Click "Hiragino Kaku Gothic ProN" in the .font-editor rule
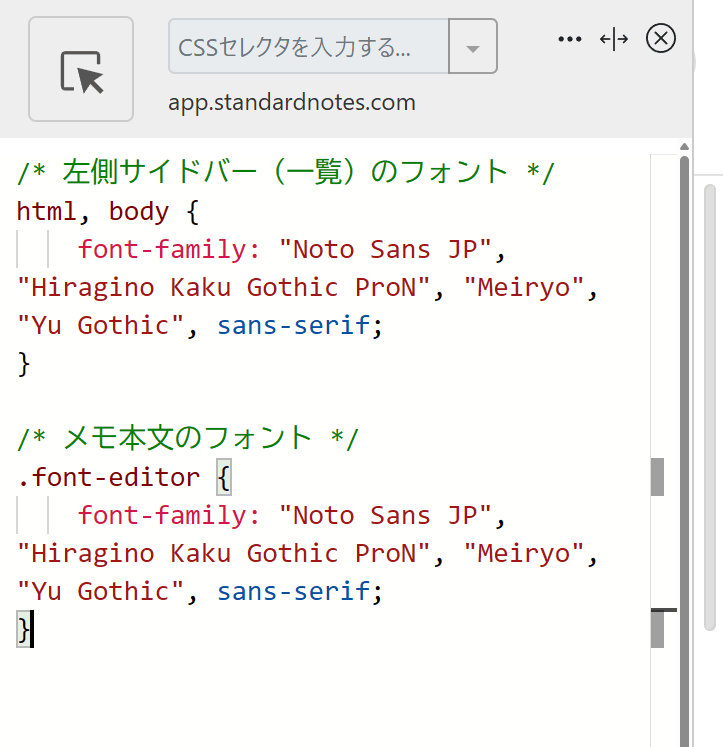The height and width of the screenshot is (747, 723). 223,554
